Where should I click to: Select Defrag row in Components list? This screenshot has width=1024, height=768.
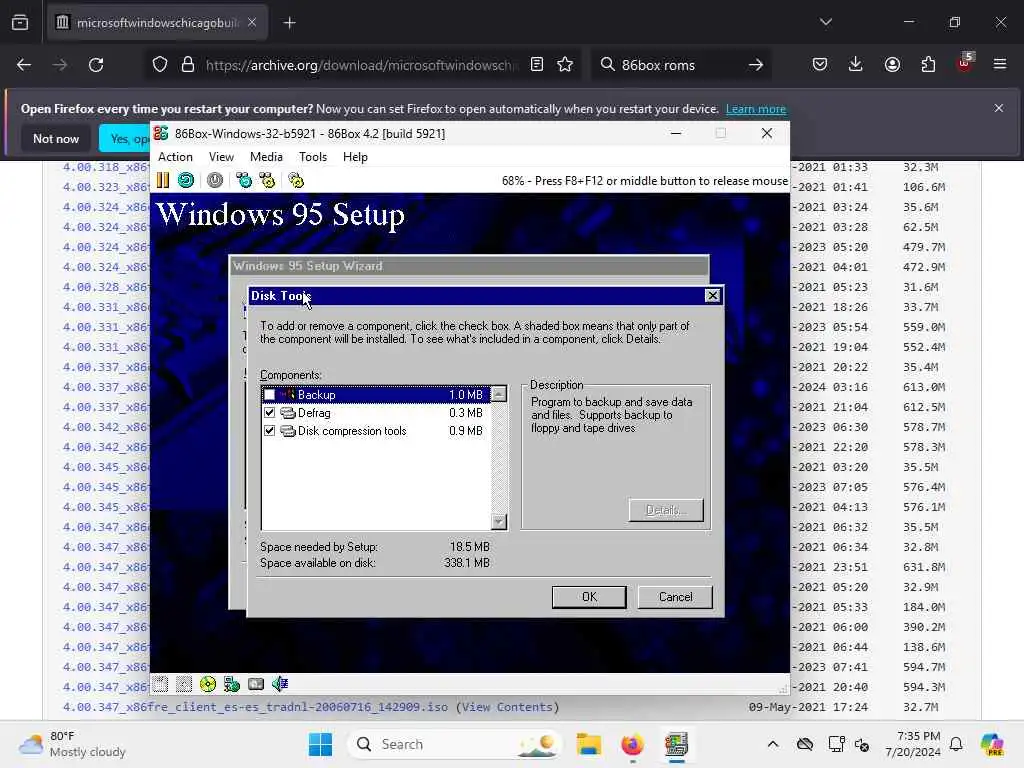(376, 413)
